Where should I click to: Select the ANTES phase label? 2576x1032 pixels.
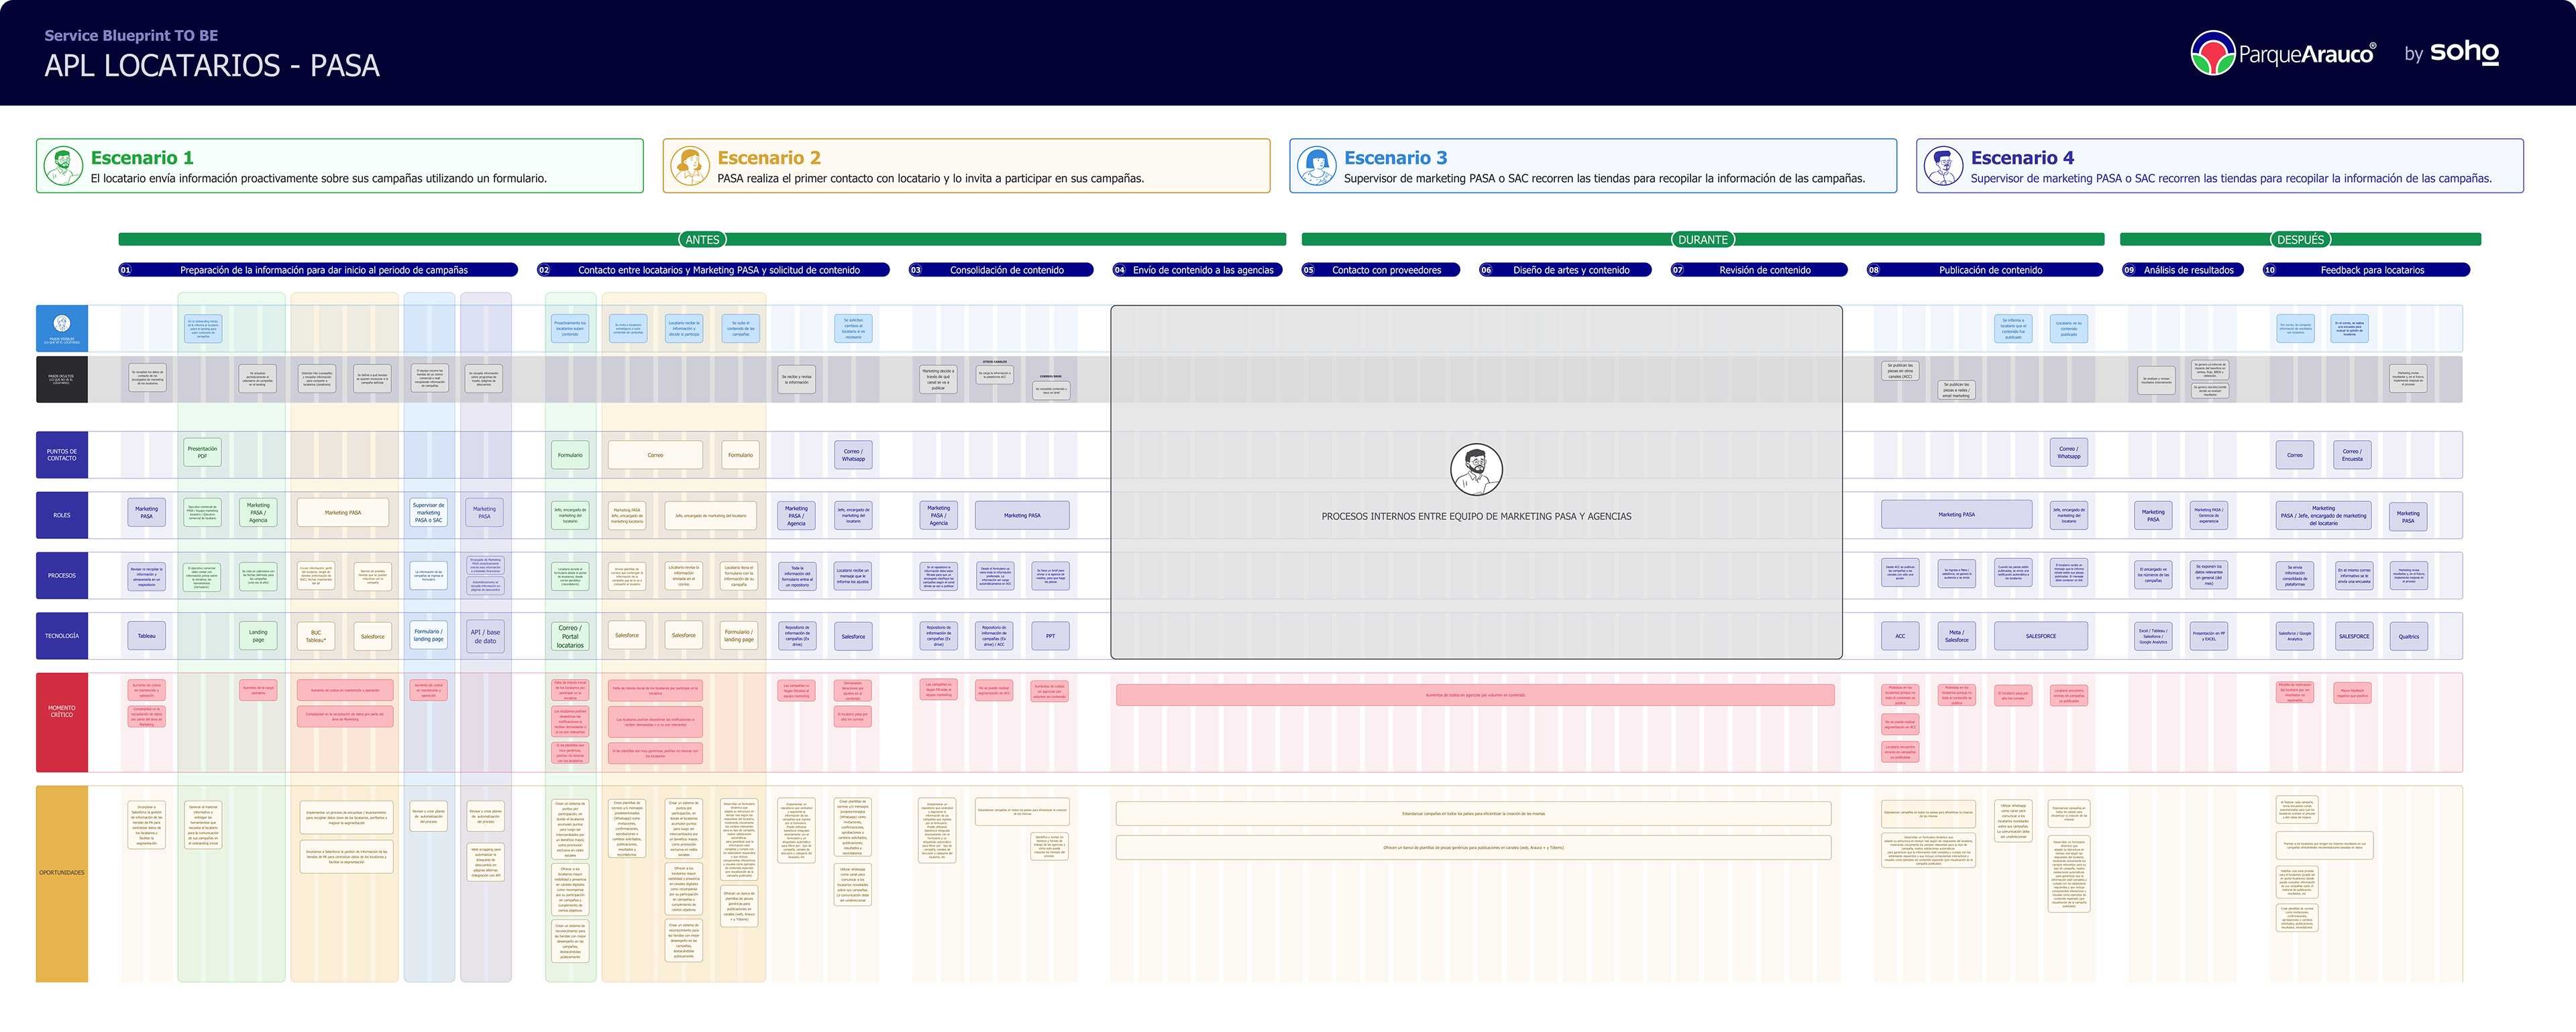coord(702,240)
